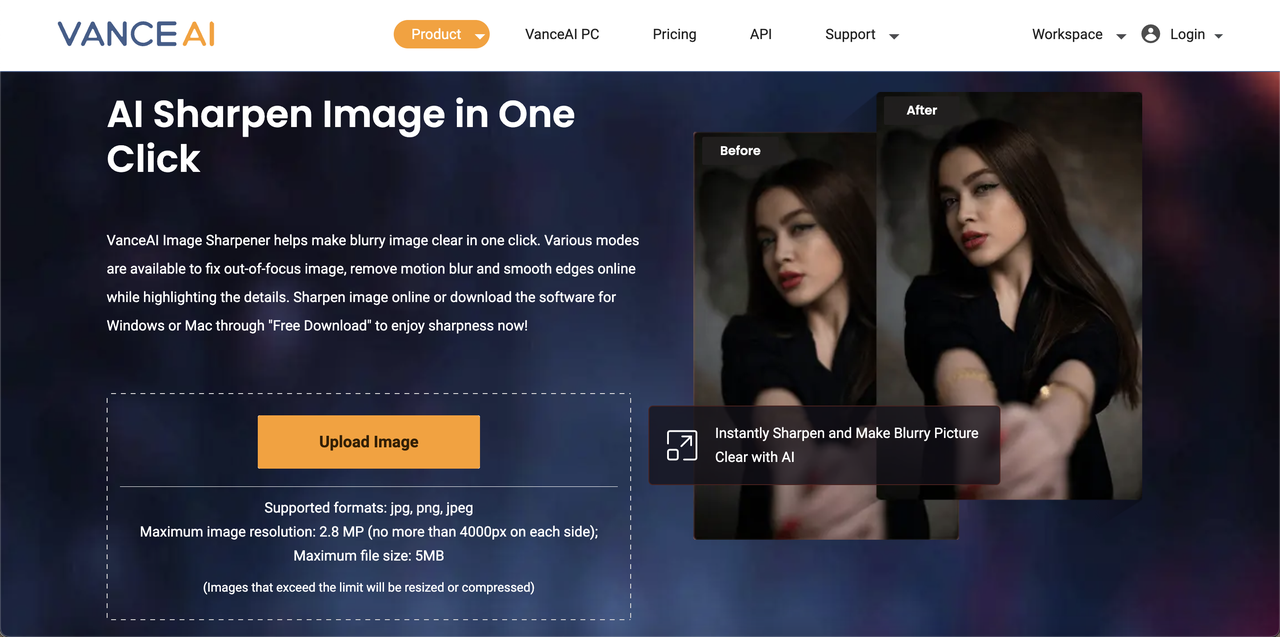This screenshot has width=1280, height=637.
Task: Click the user account avatar icon
Action: (1150, 34)
